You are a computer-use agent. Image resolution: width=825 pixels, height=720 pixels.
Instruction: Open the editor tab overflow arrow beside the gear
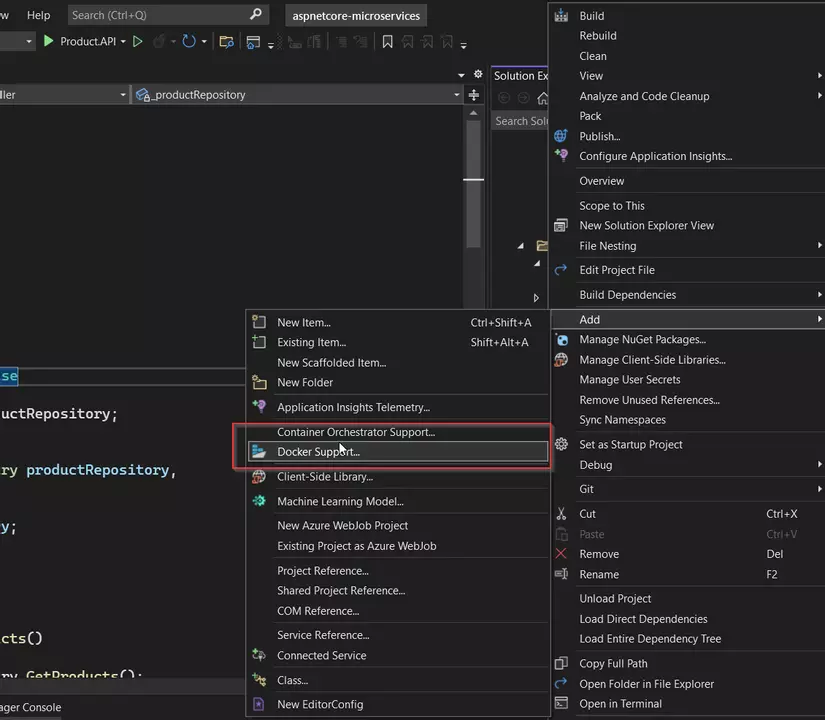coord(461,75)
